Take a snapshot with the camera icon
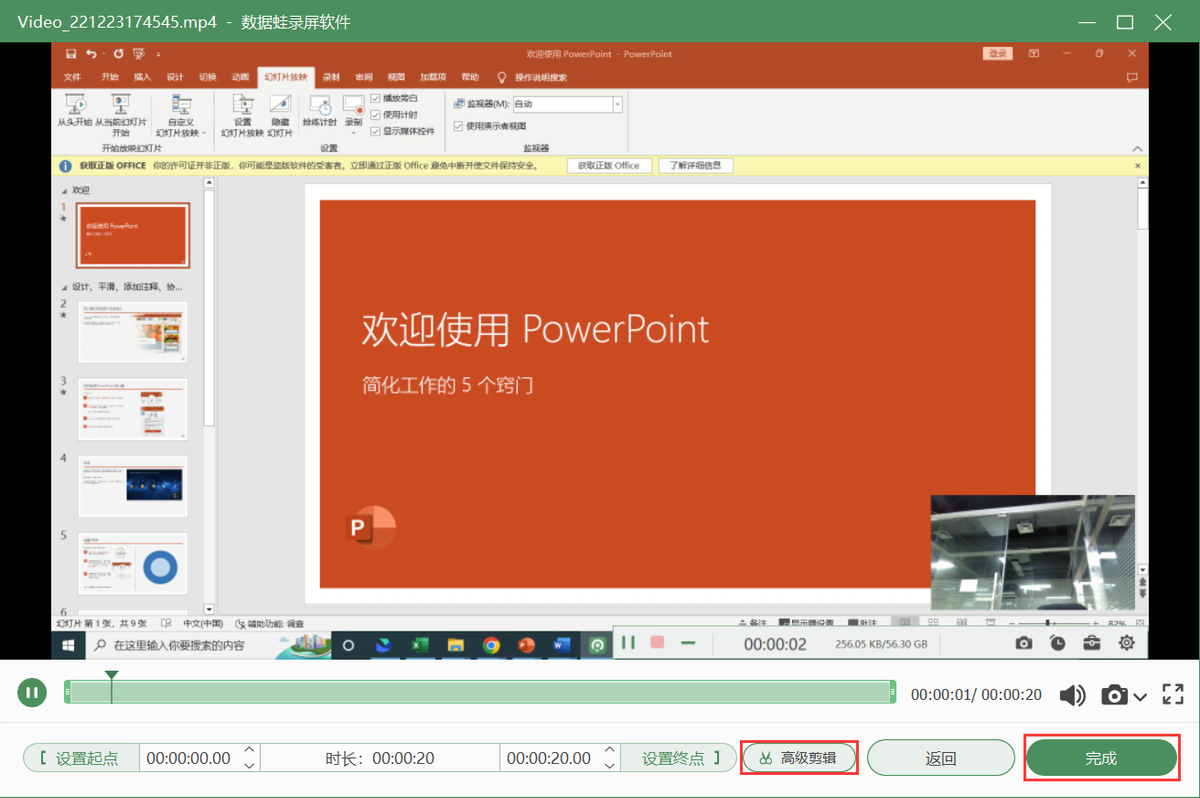Viewport: 1200px width, 798px height. pos(1114,695)
